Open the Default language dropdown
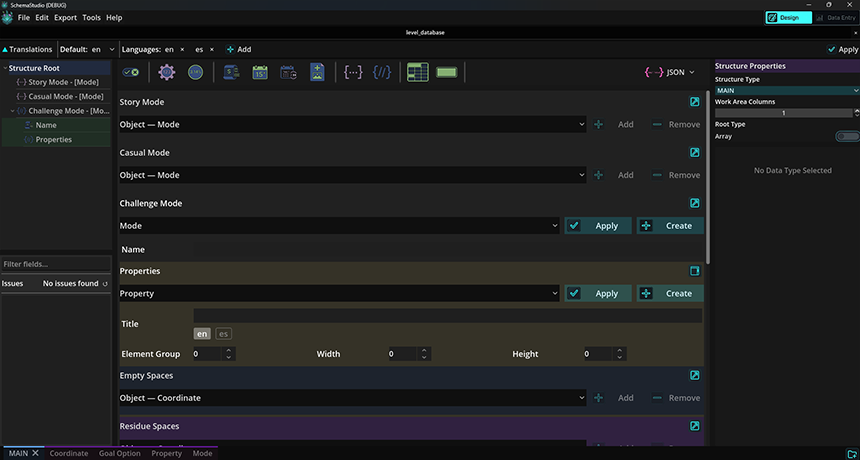The height and width of the screenshot is (460, 860). pos(103,49)
